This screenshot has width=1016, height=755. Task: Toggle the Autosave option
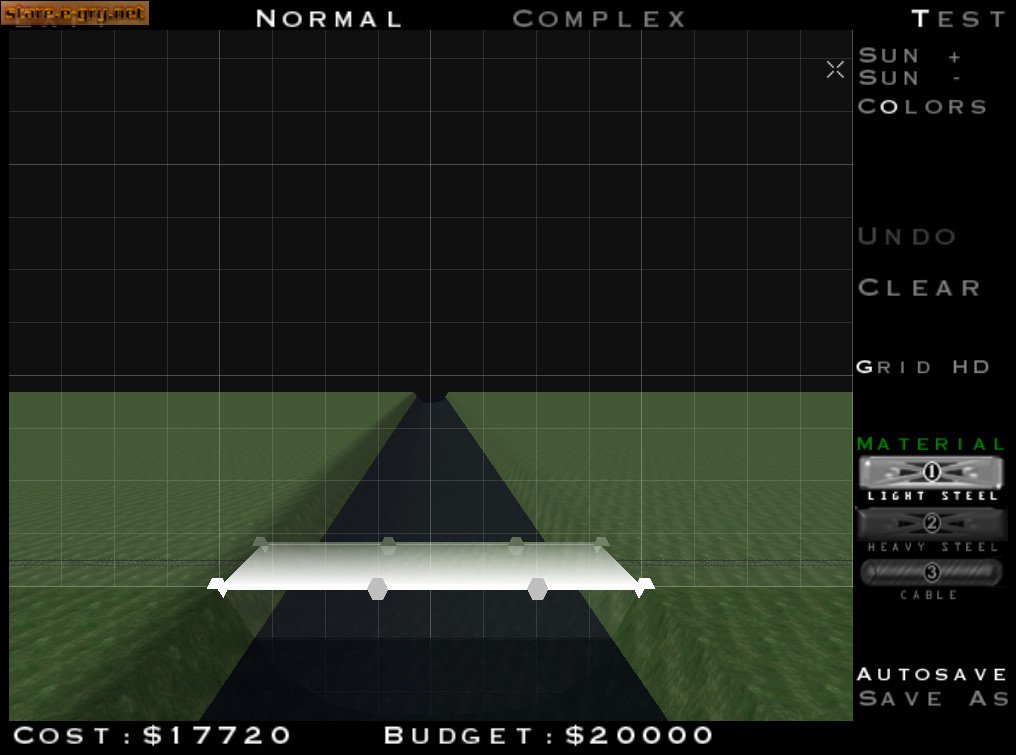(932, 674)
